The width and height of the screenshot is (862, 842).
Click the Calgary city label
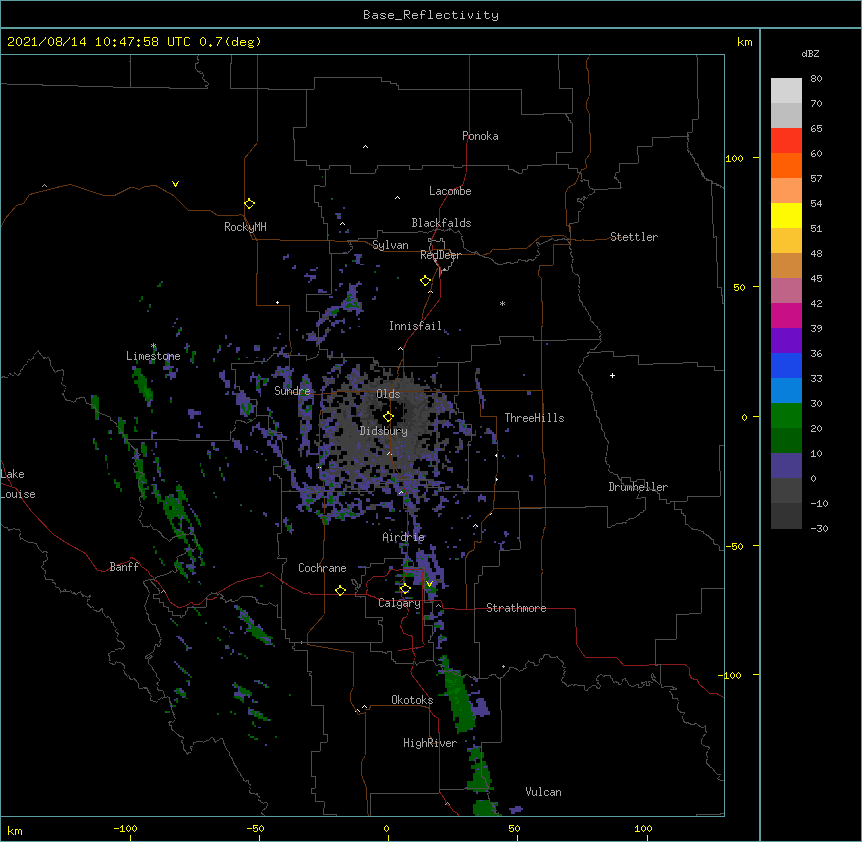(x=399, y=603)
